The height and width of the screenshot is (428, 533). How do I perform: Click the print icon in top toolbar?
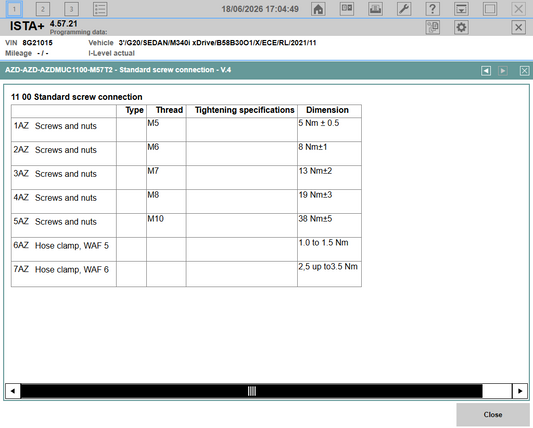pos(375,9)
